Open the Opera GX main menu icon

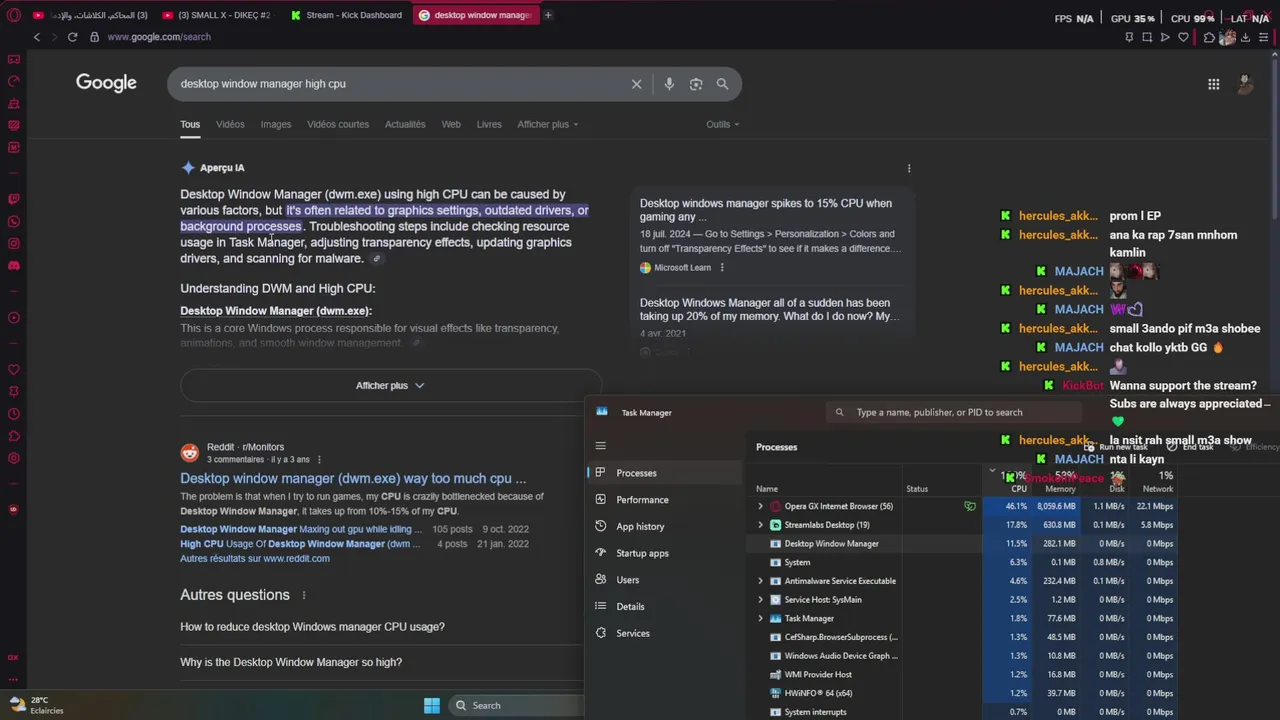pyautogui.click(x=13, y=15)
